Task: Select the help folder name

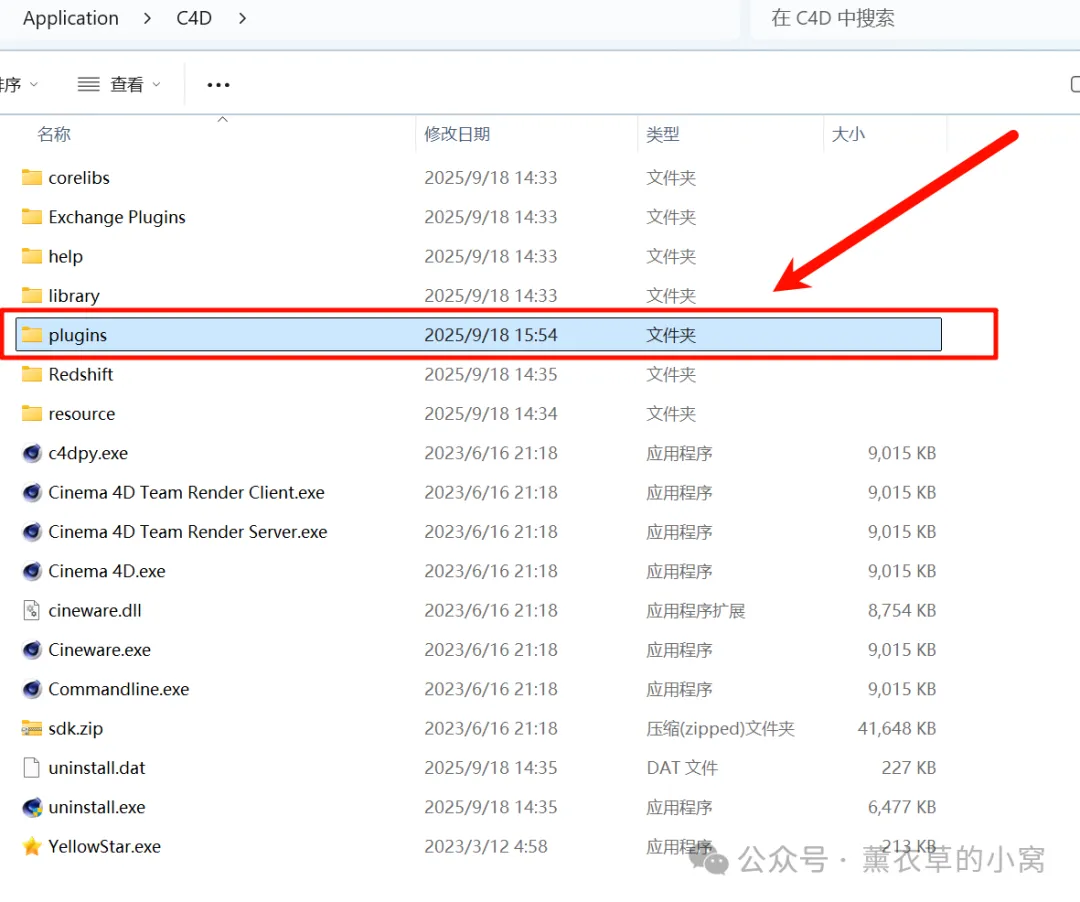Action: pos(65,256)
